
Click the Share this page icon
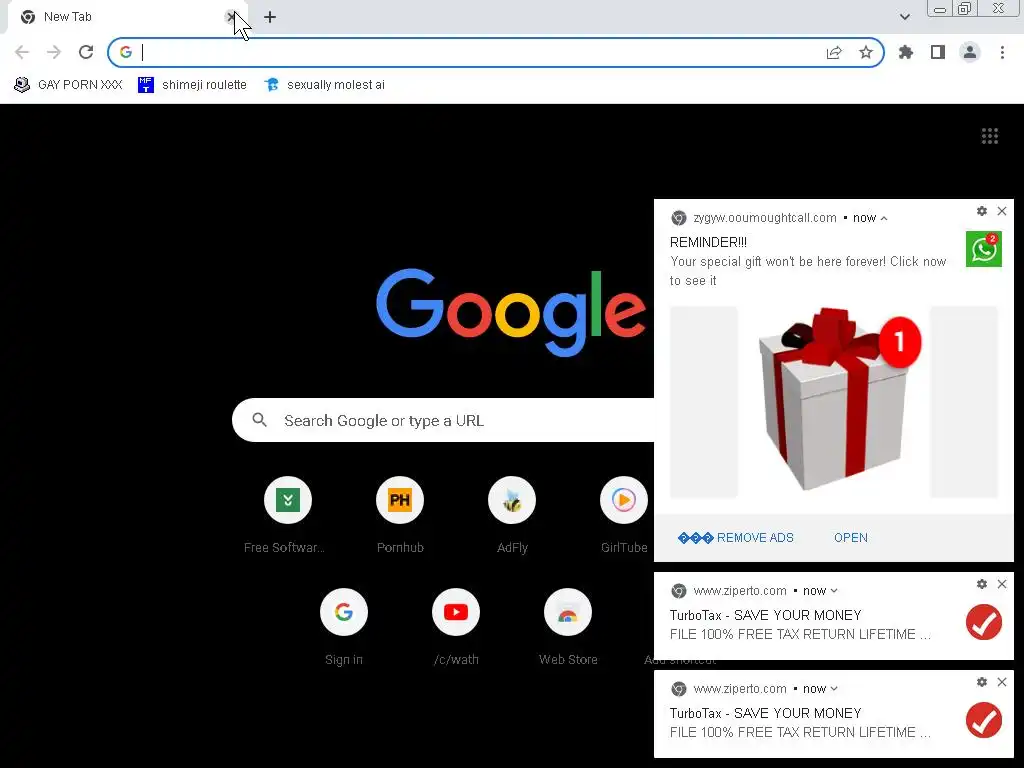[834, 53]
